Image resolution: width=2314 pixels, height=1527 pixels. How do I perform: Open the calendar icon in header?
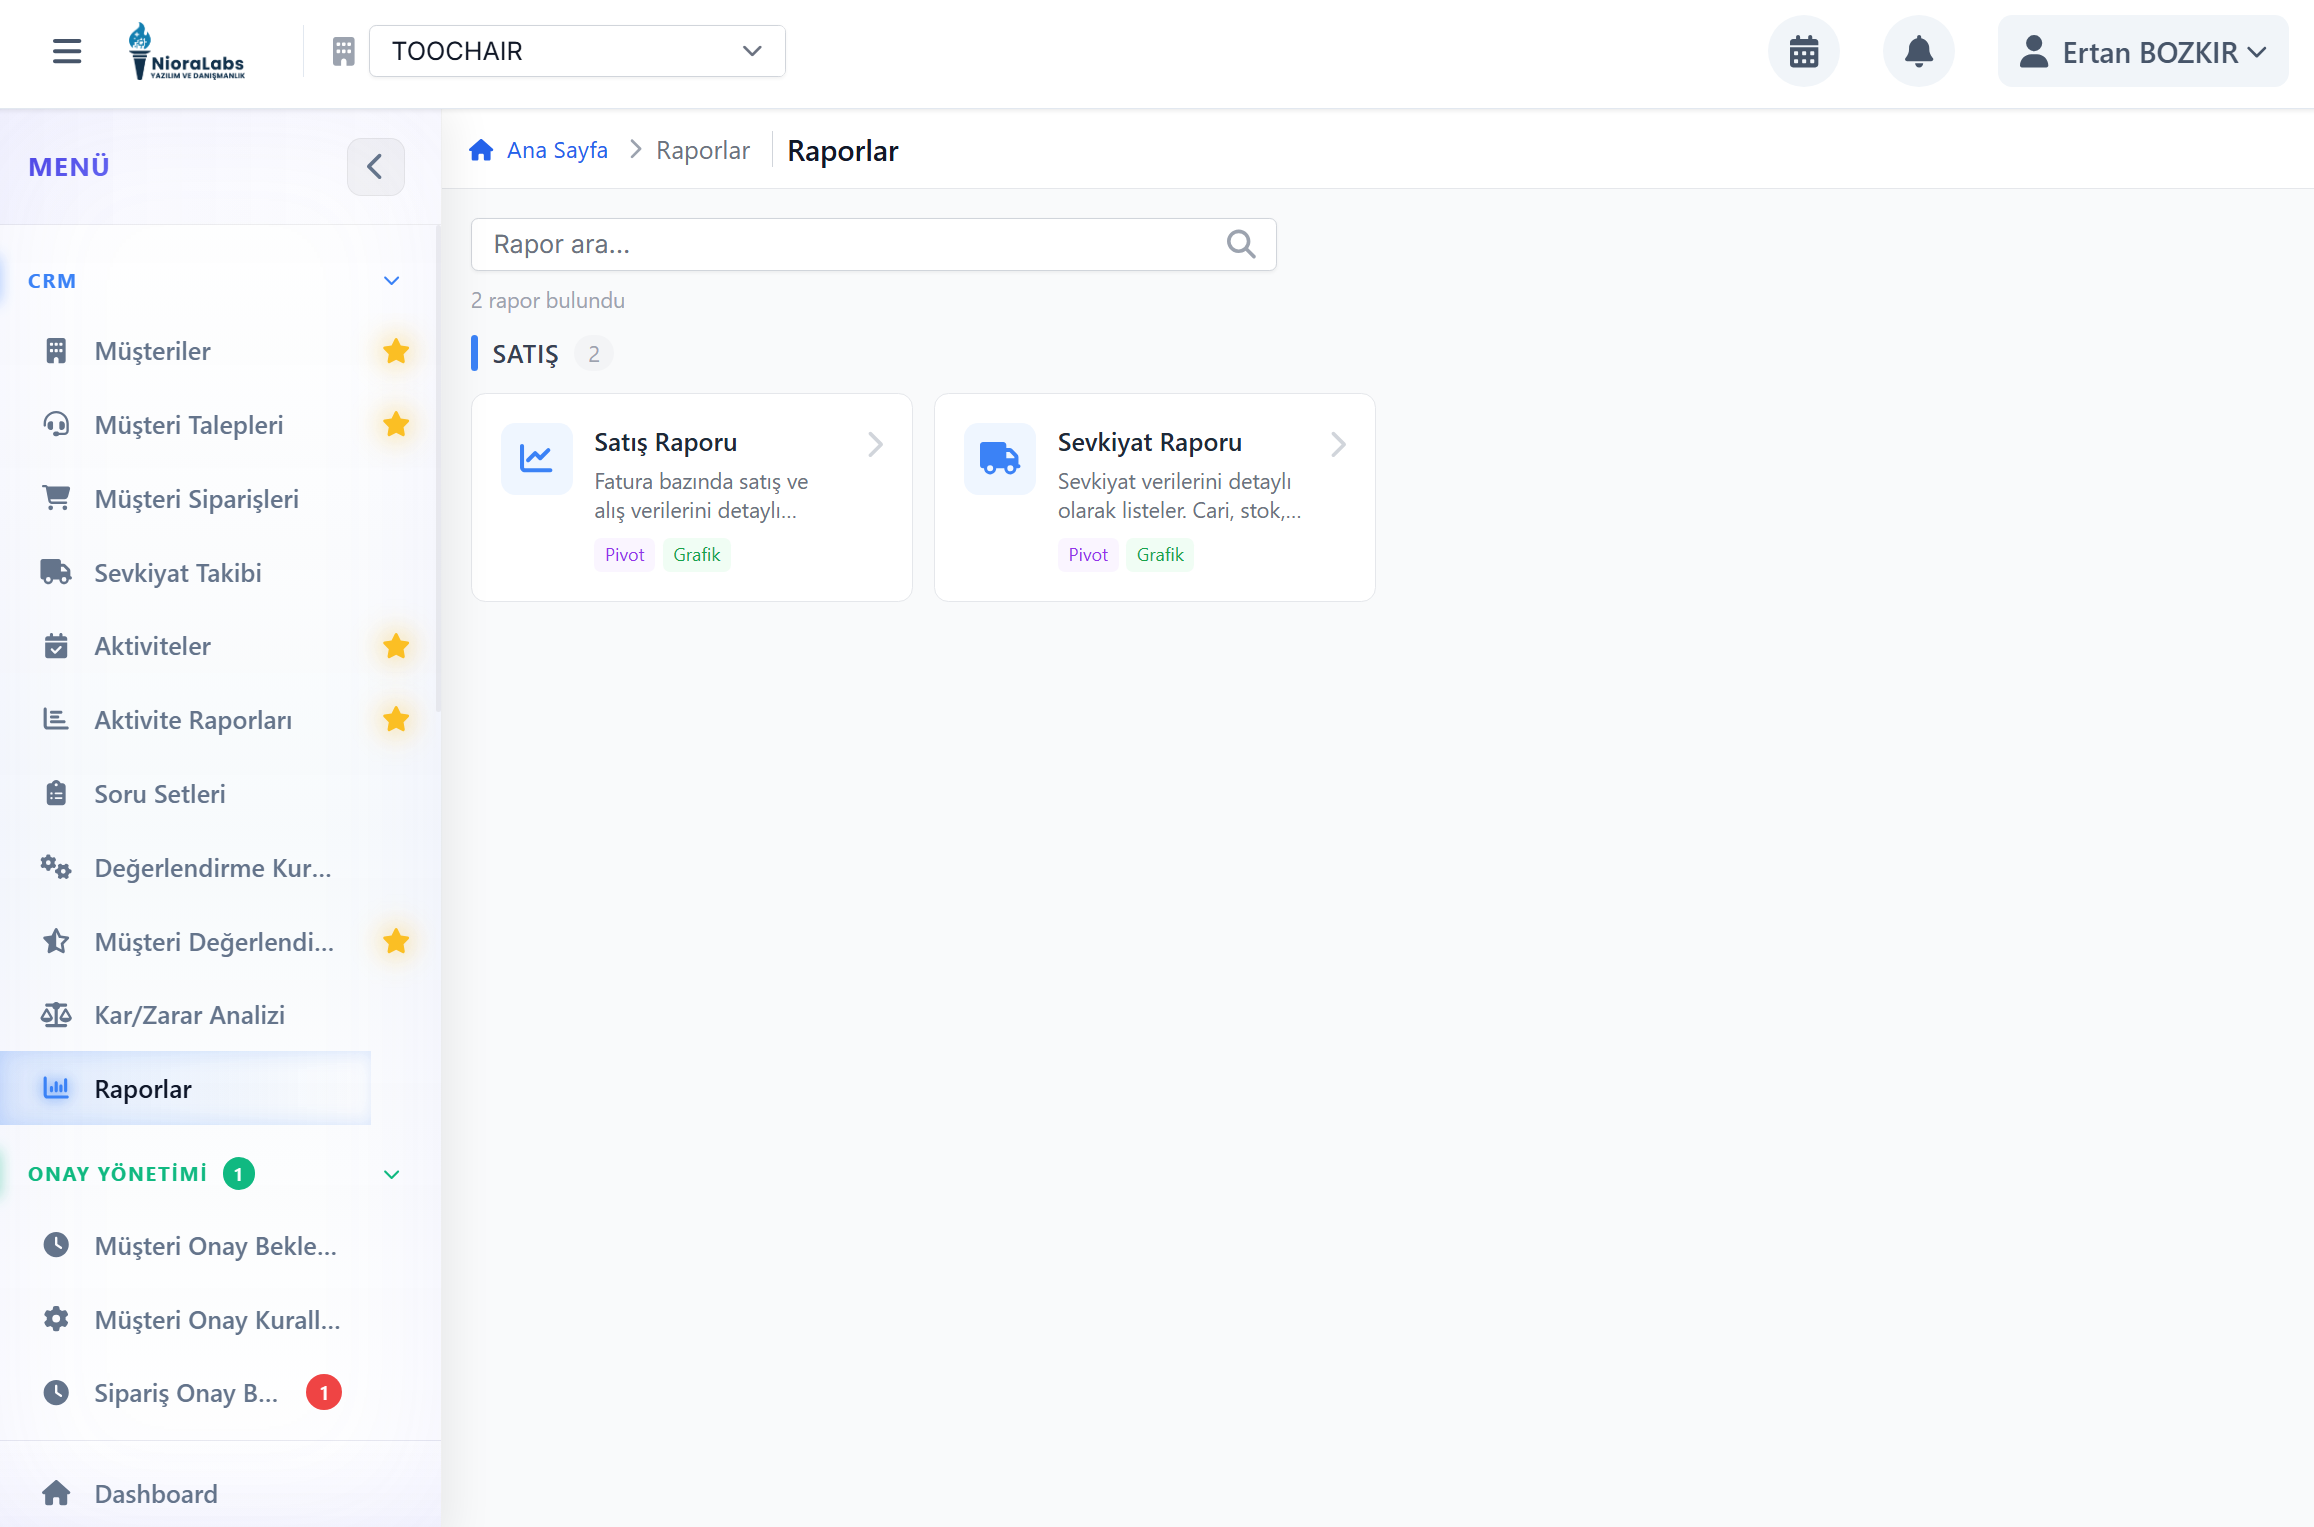(1803, 52)
